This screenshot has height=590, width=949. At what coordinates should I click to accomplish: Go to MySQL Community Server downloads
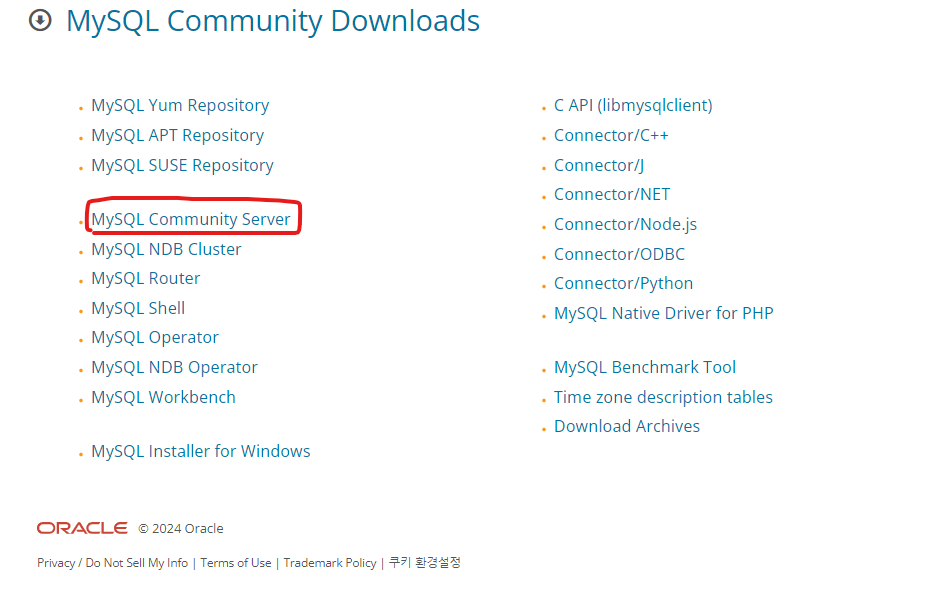191,219
